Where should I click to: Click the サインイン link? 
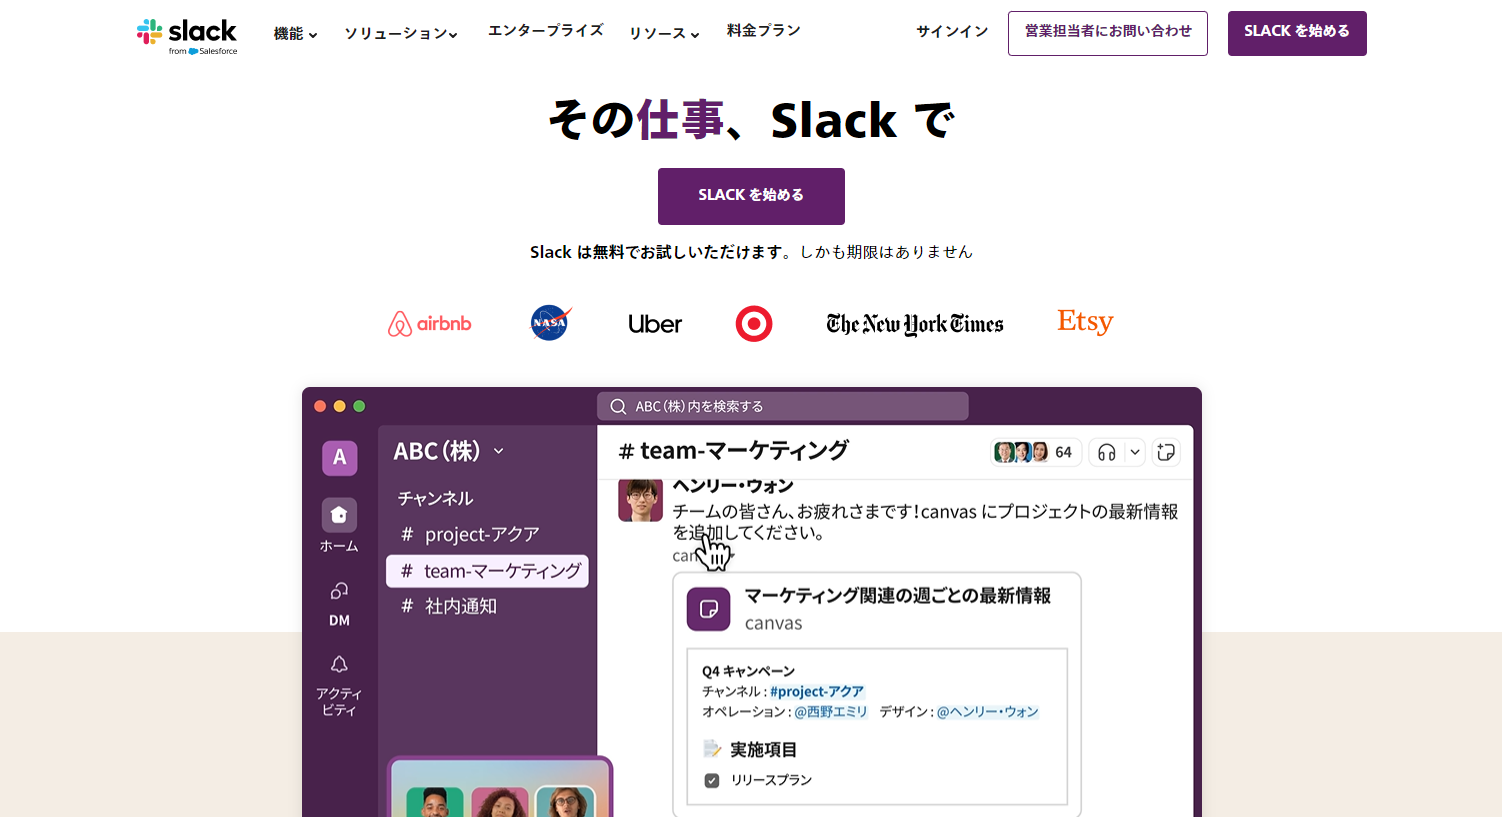pyautogui.click(x=950, y=31)
